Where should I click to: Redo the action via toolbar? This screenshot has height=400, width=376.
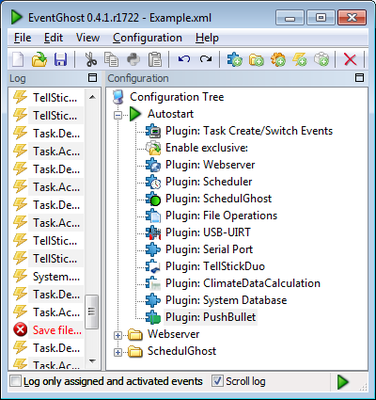click(x=206, y=60)
